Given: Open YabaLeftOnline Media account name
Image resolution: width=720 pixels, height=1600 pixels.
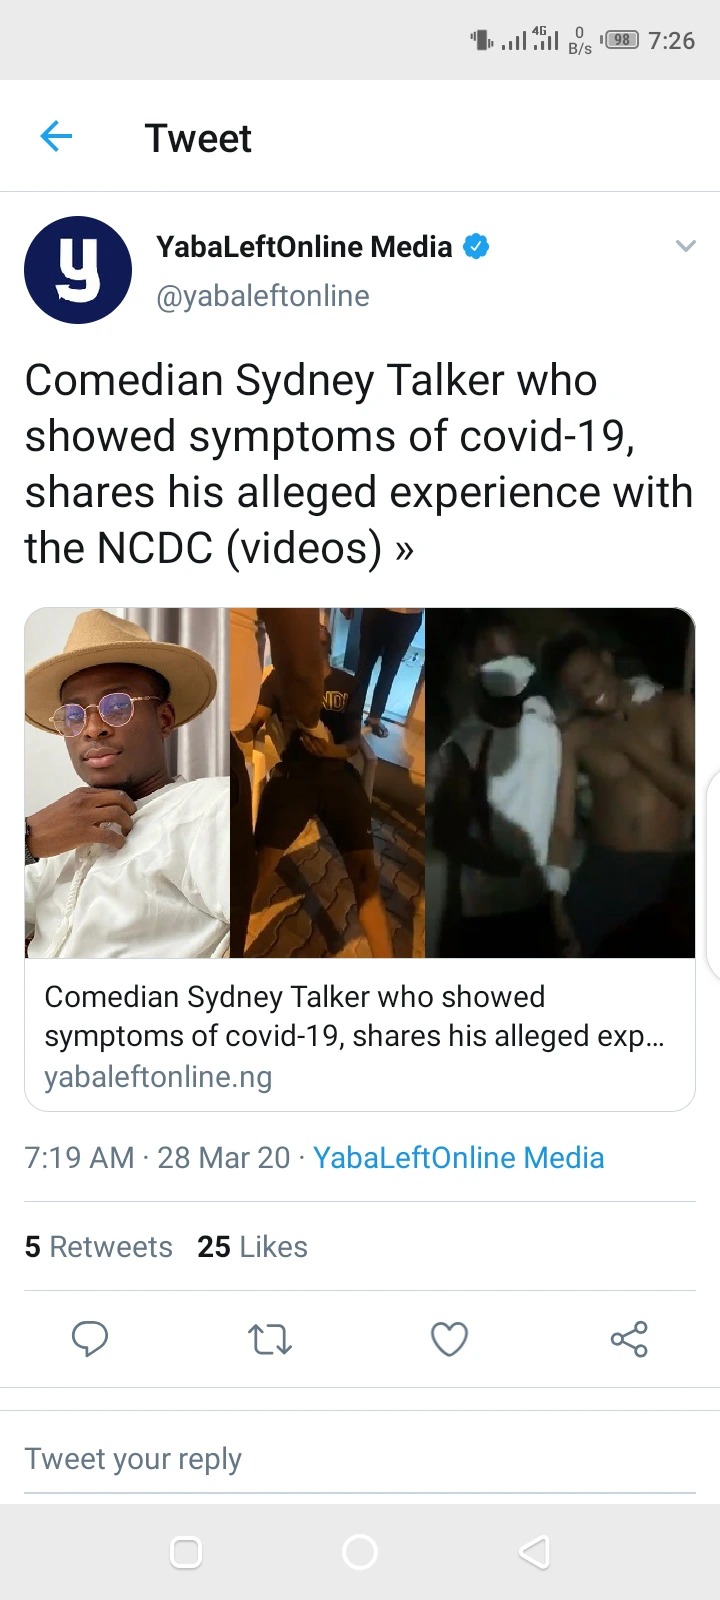Looking at the screenshot, I should (x=304, y=246).
